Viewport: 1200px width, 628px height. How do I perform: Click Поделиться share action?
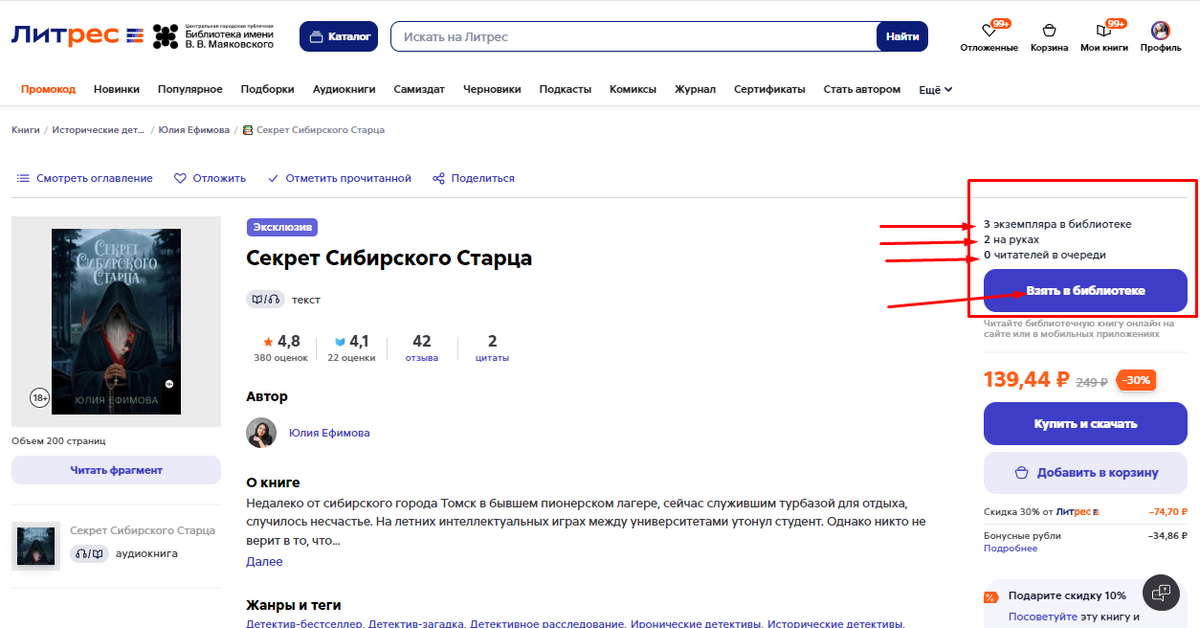pyautogui.click(x=473, y=178)
